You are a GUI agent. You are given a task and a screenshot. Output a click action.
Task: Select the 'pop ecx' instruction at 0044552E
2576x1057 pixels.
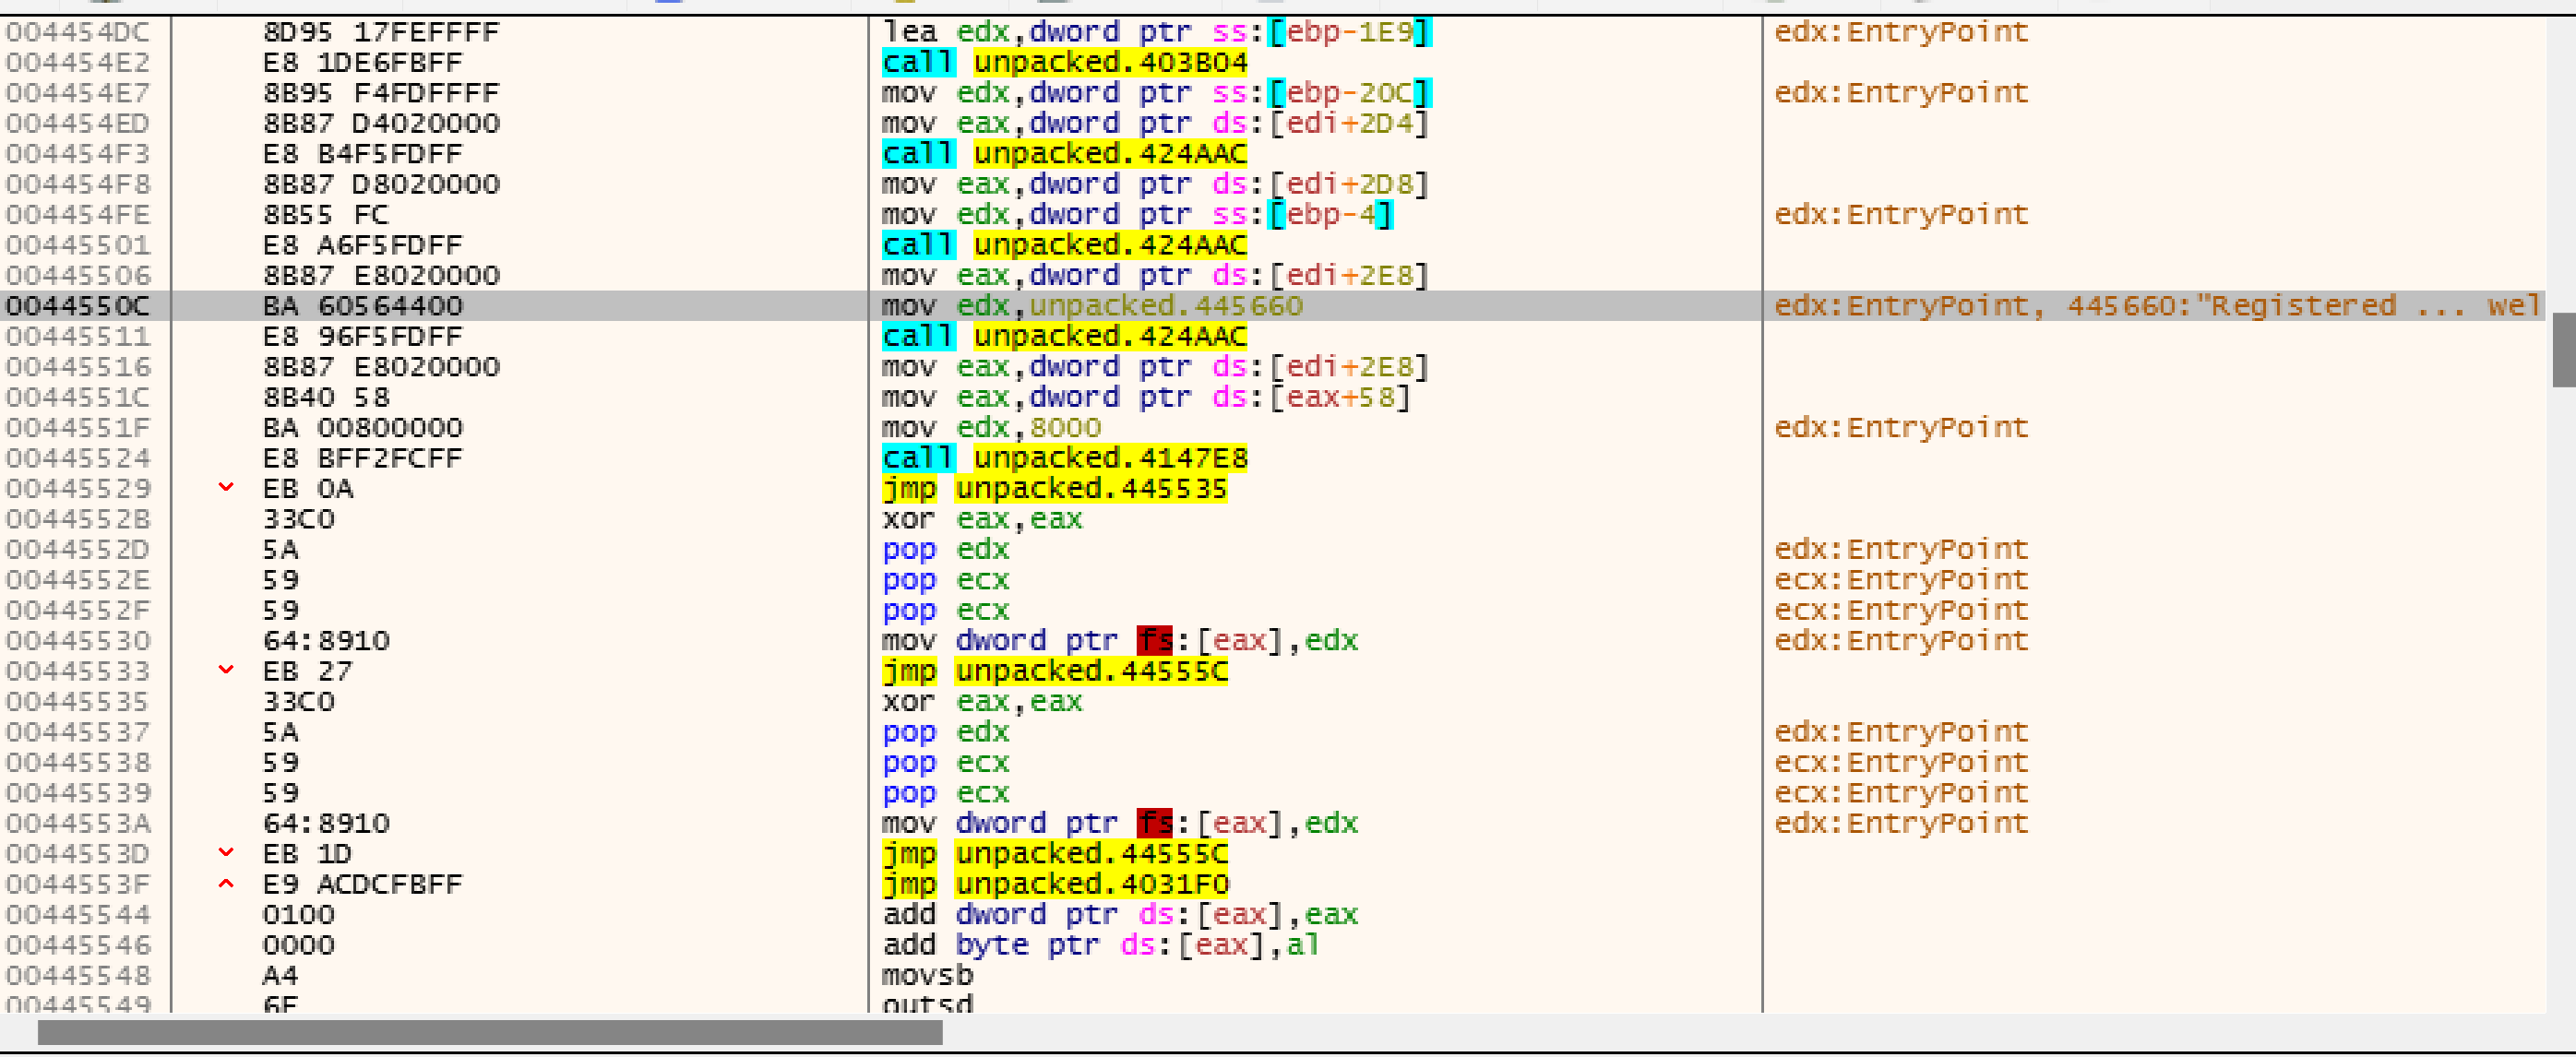(945, 580)
